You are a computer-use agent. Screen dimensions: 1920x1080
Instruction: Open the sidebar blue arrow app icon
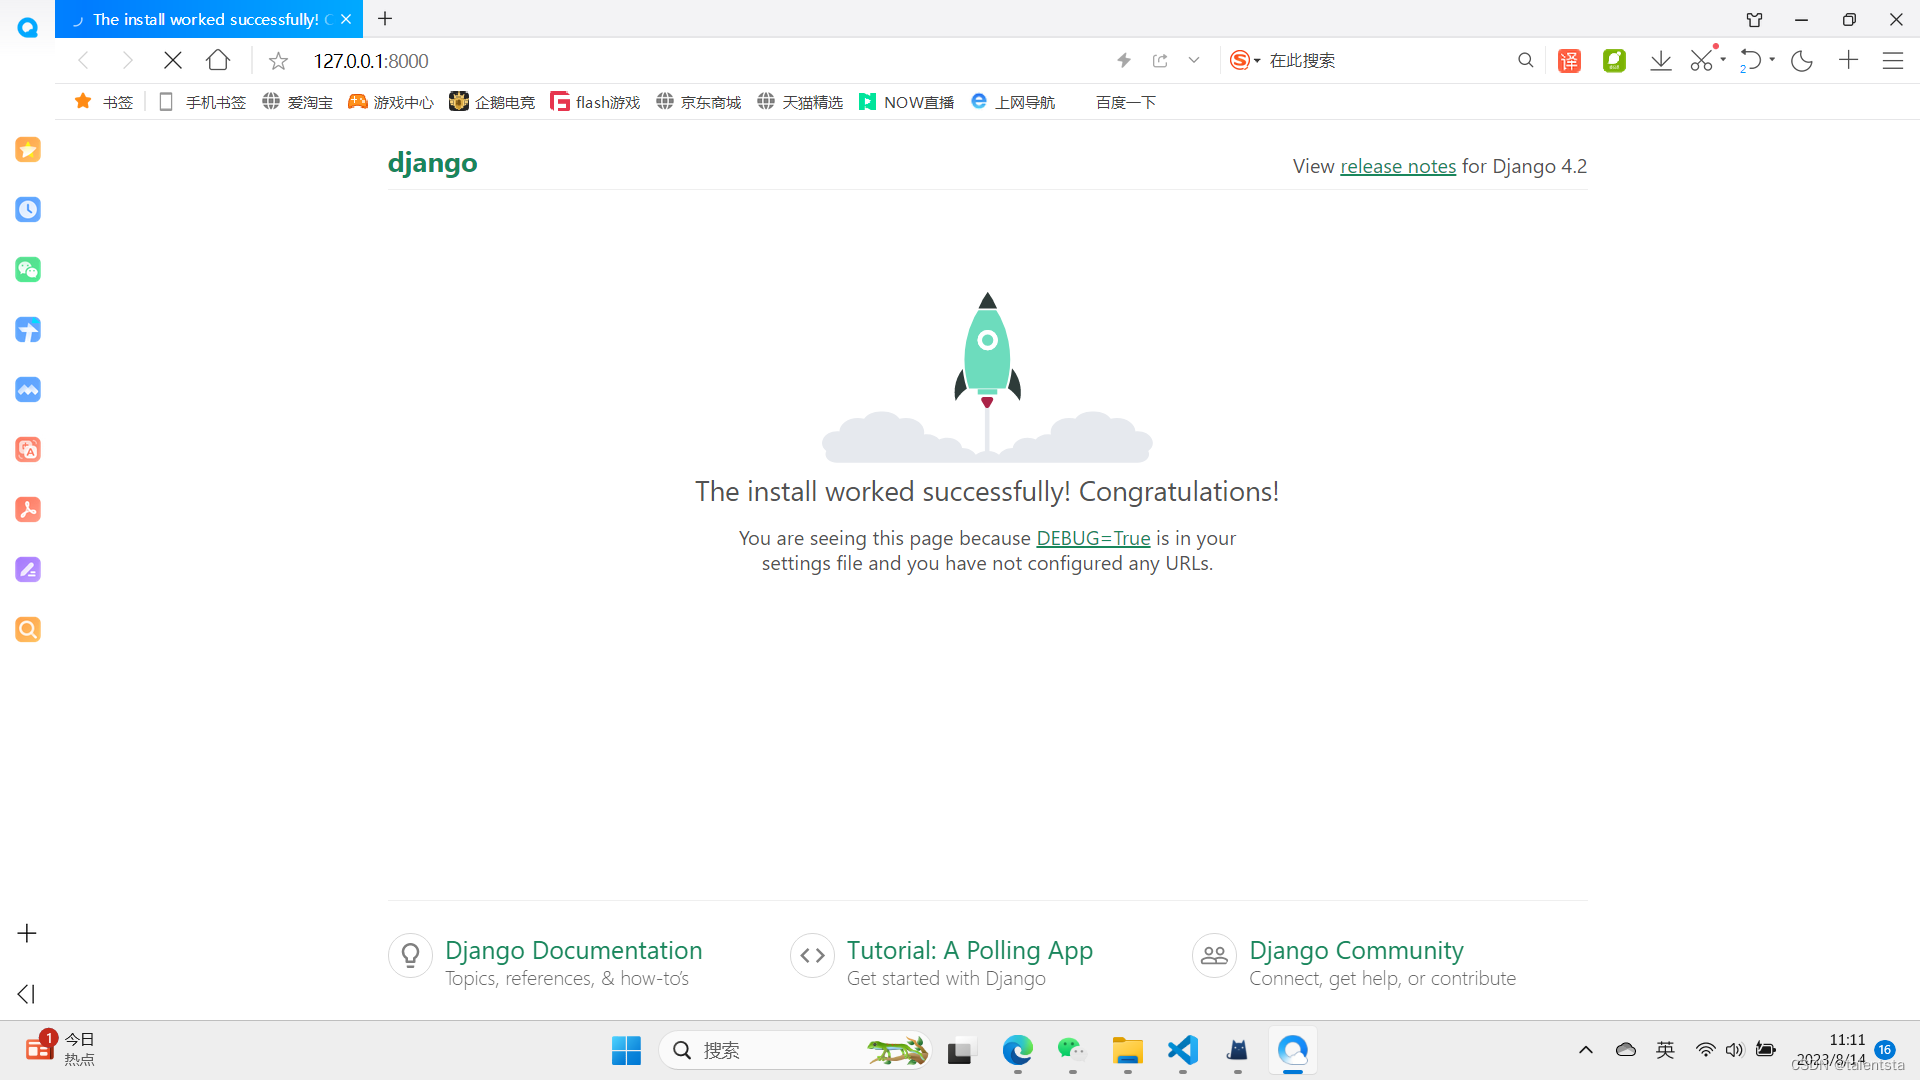(x=28, y=330)
